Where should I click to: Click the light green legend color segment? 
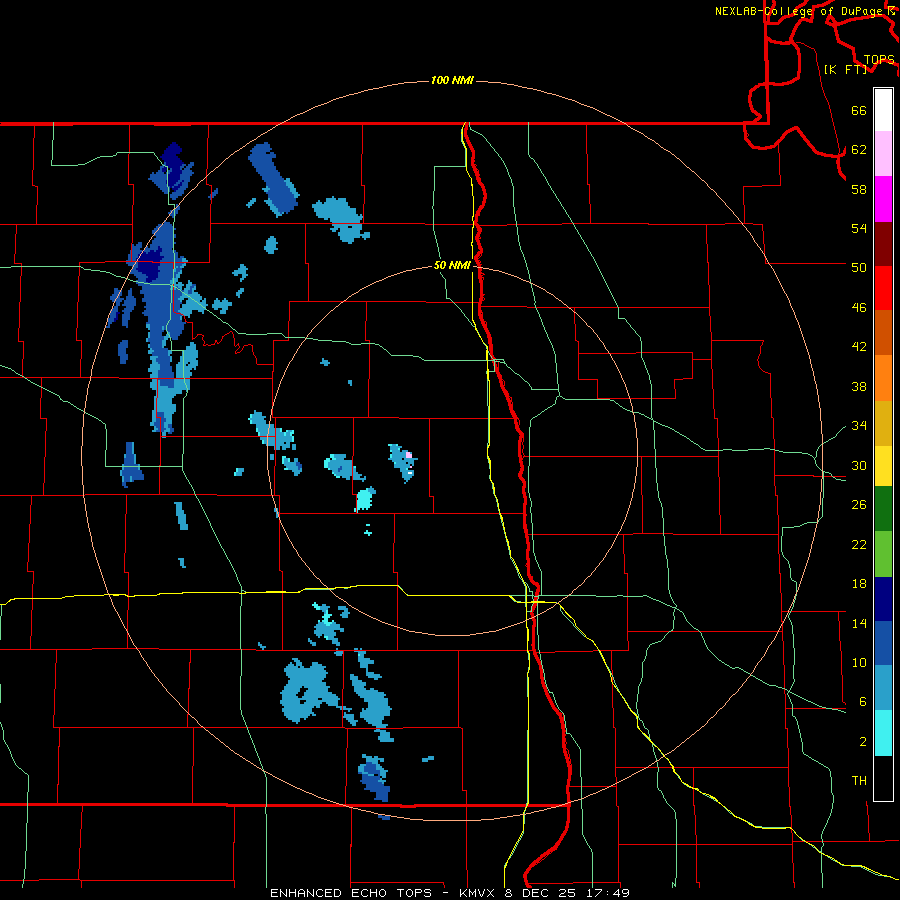coord(883,554)
